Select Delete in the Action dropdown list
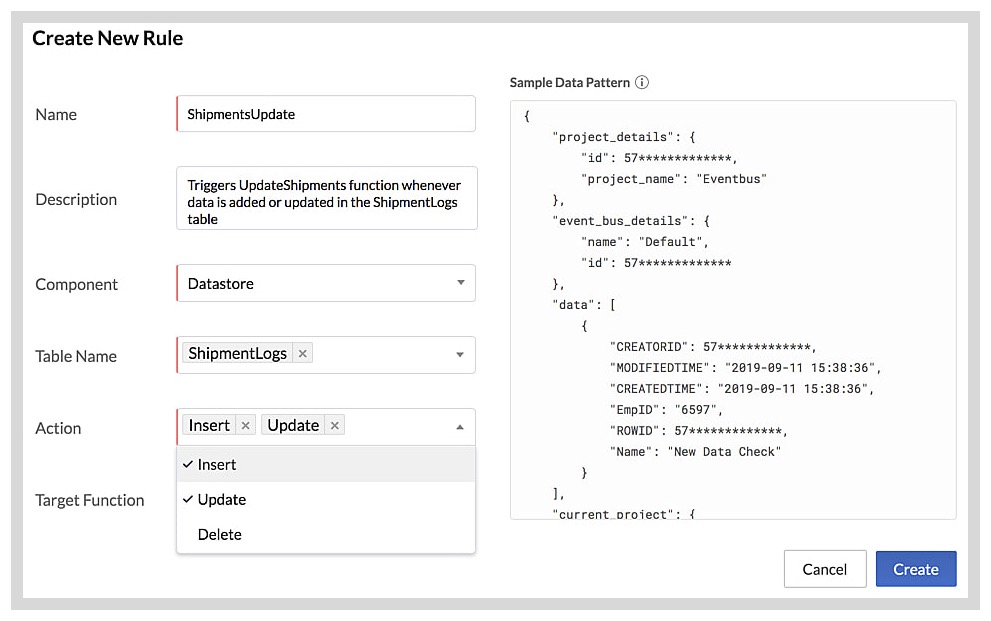Image resolution: width=991 pixels, height=621 pixels. [x=220, y=534]
